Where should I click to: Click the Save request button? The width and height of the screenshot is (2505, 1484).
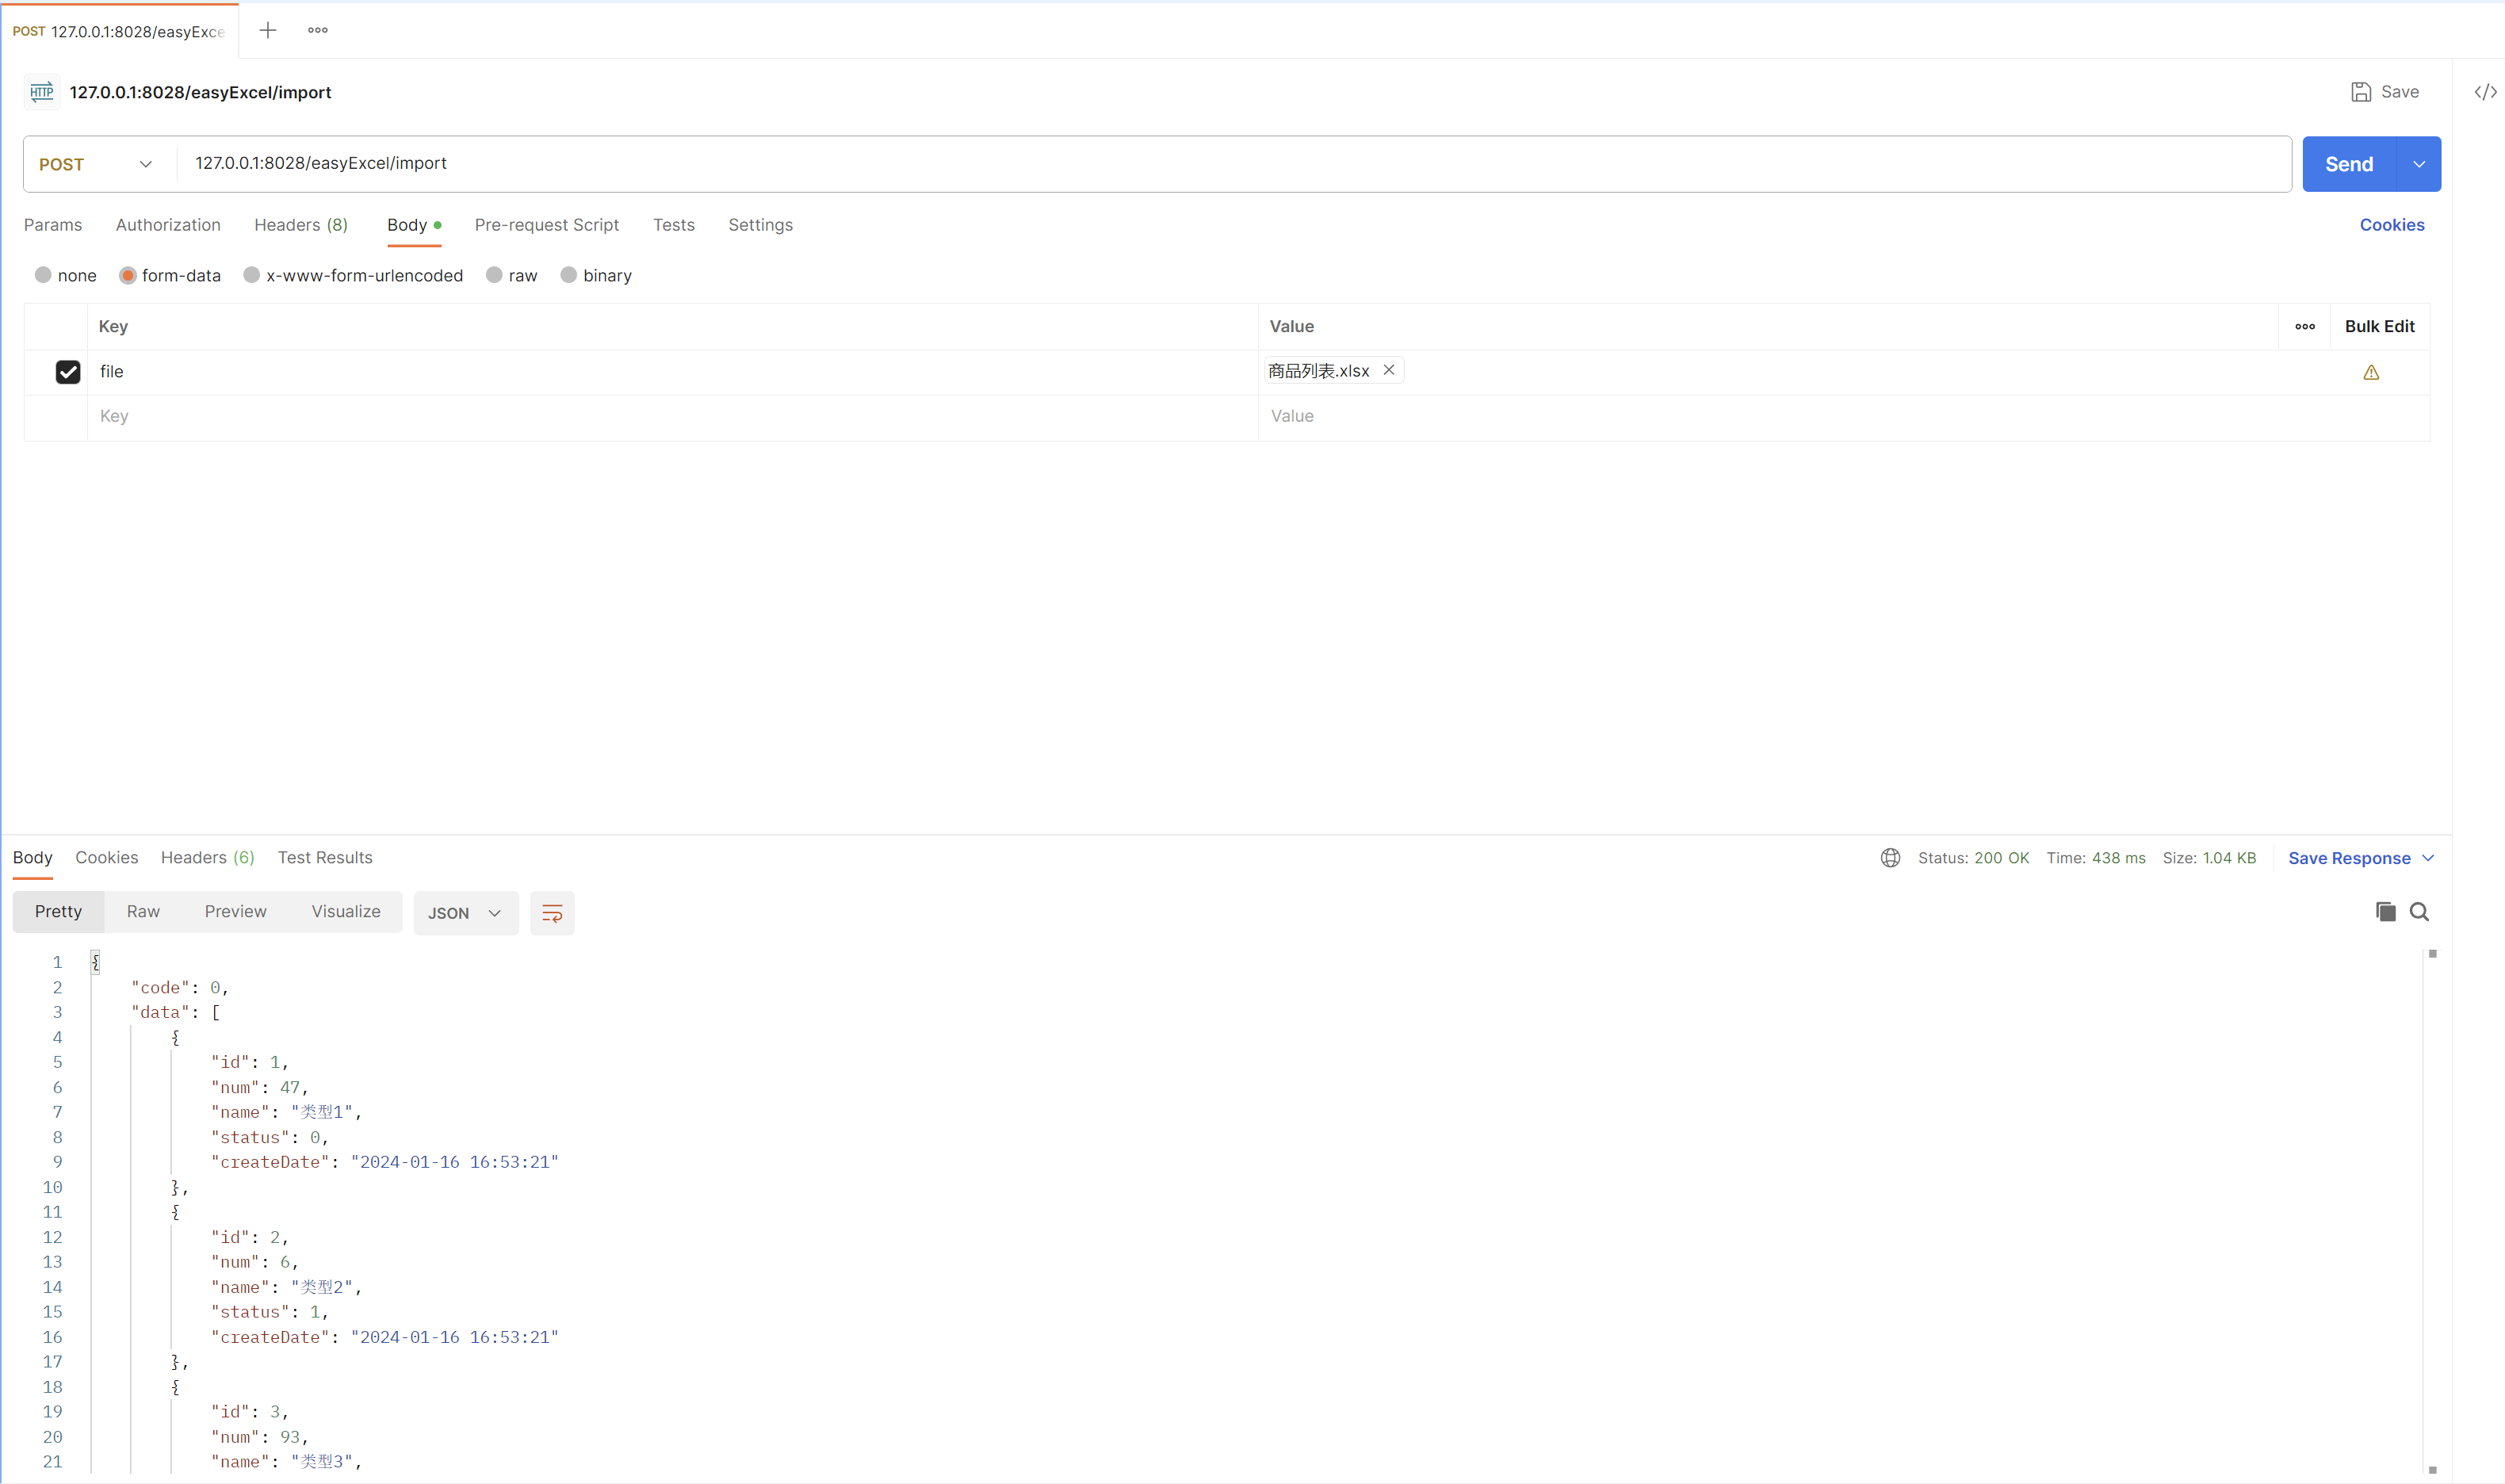(x=2385, y=92)
